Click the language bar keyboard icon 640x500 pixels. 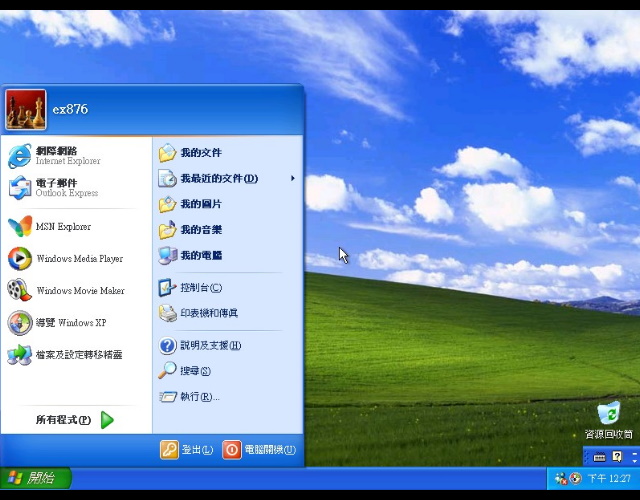599,457
